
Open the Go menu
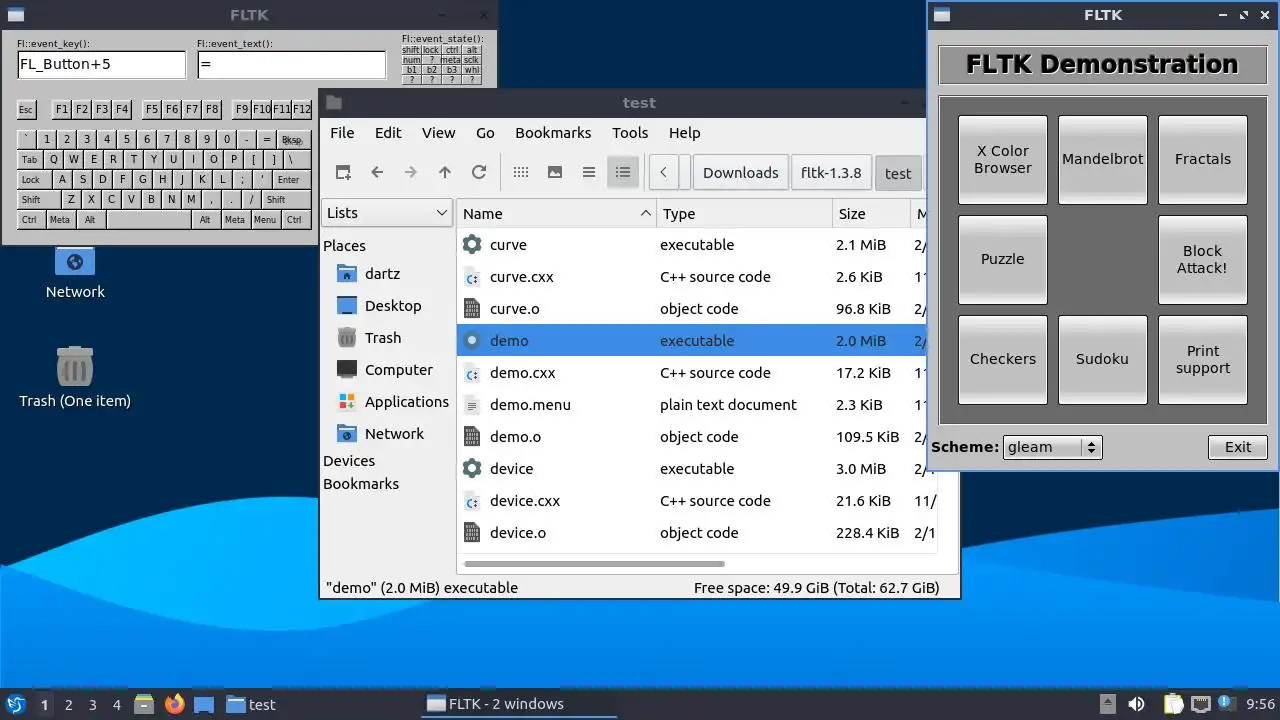point(485,133)
